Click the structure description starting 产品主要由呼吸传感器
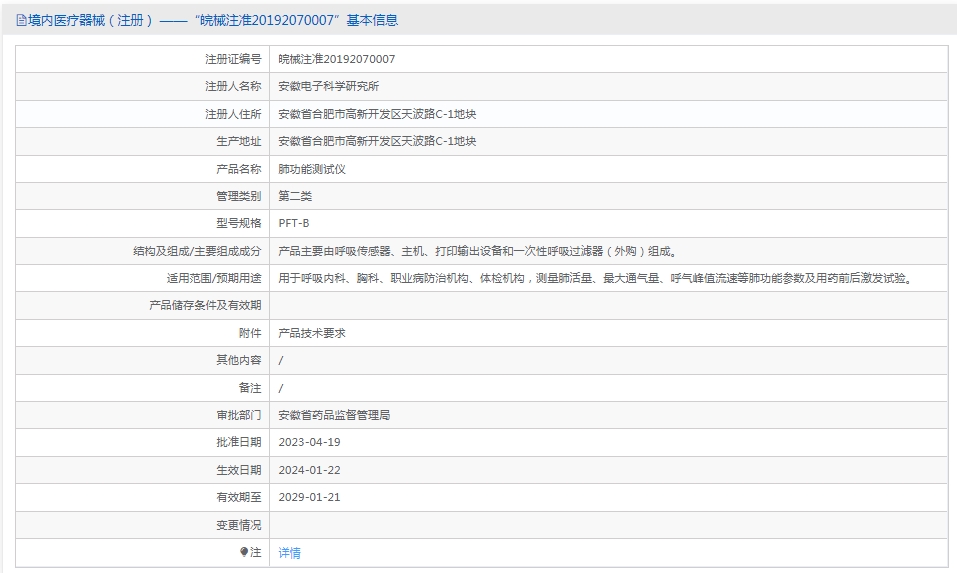The width and height of the screenshot is (957, 573). (478, 251)
